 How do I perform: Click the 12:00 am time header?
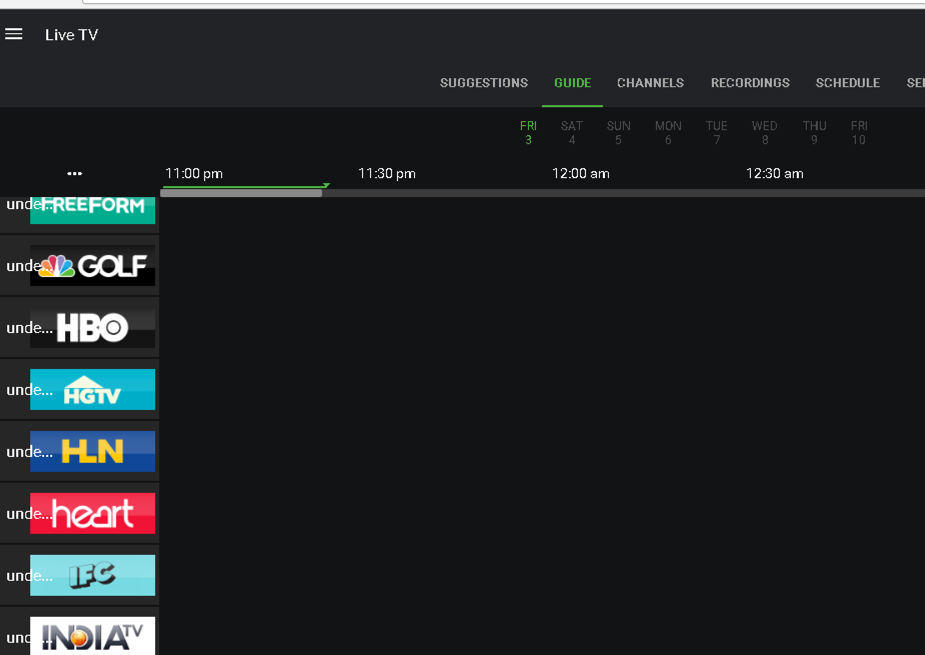click(580, 173)
